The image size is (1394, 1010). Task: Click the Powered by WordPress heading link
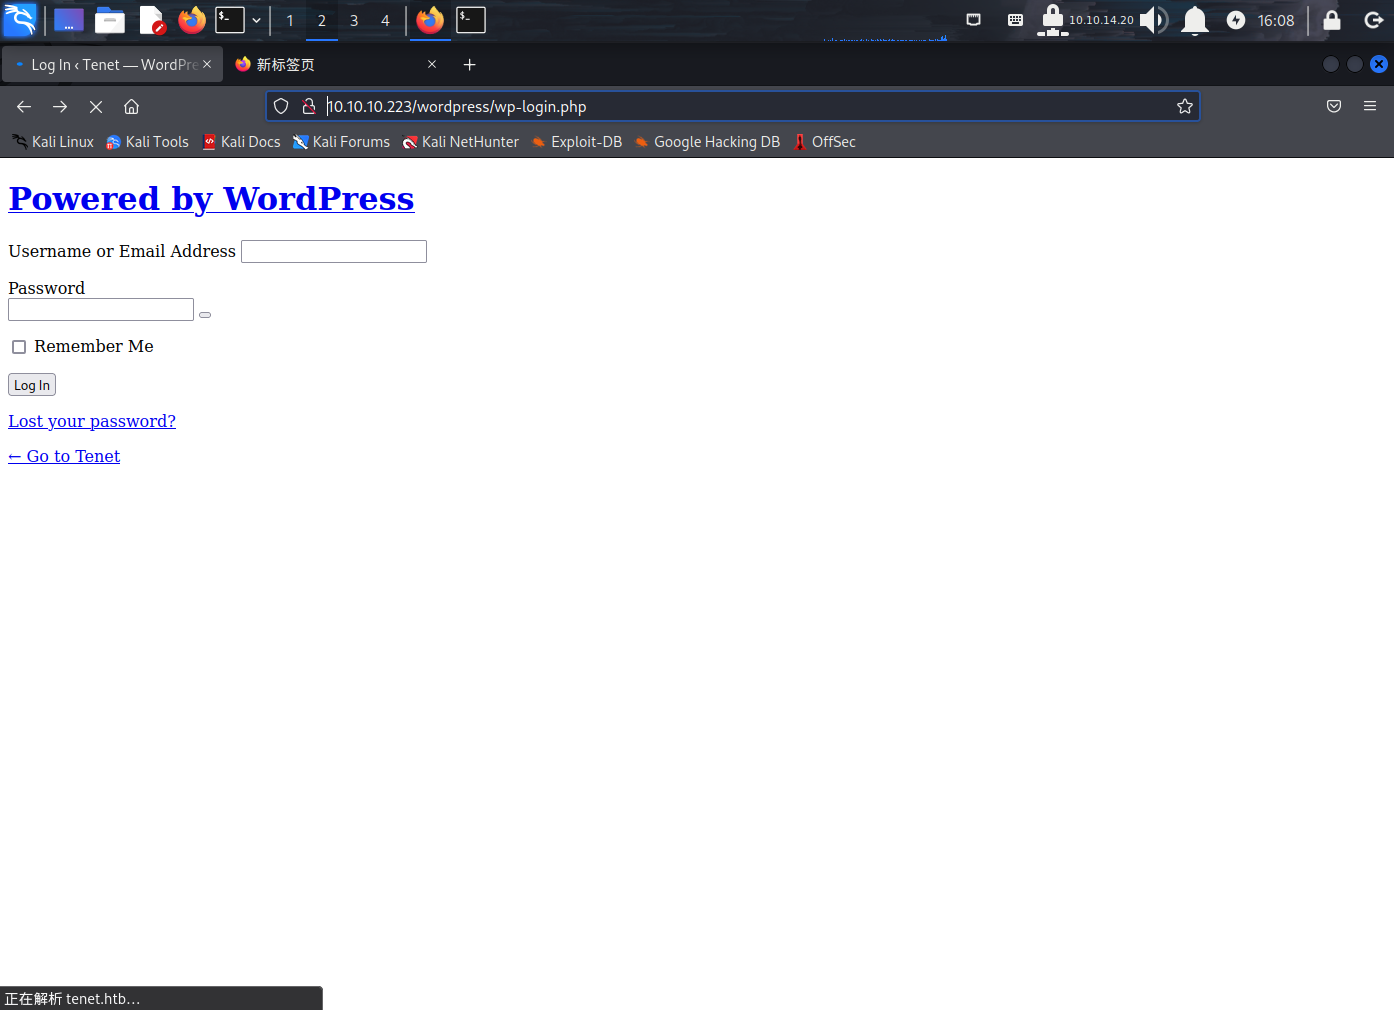pos(211,198)
